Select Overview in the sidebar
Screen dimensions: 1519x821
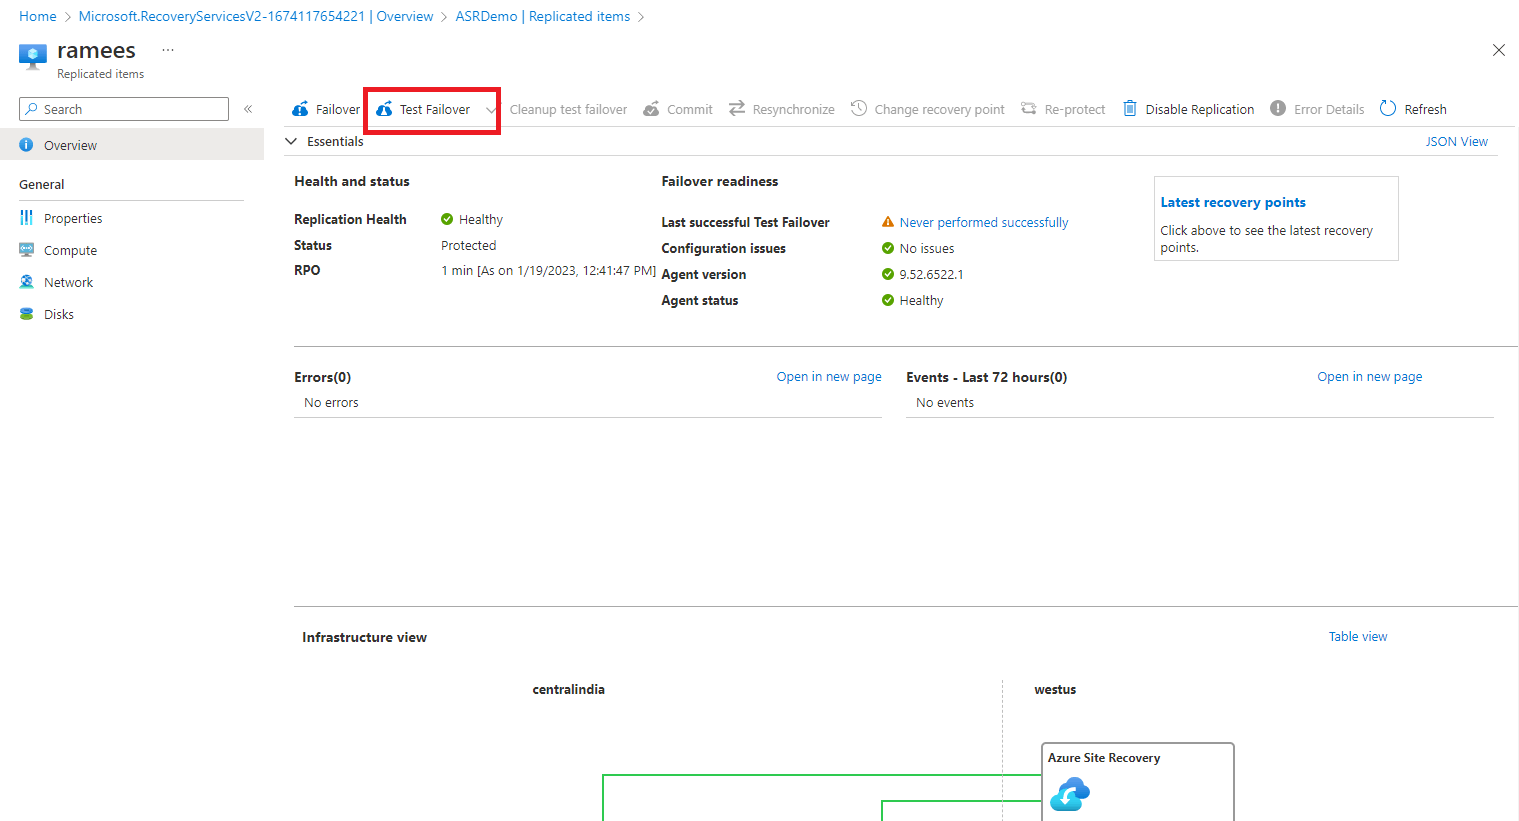click(x=132, y=145)
